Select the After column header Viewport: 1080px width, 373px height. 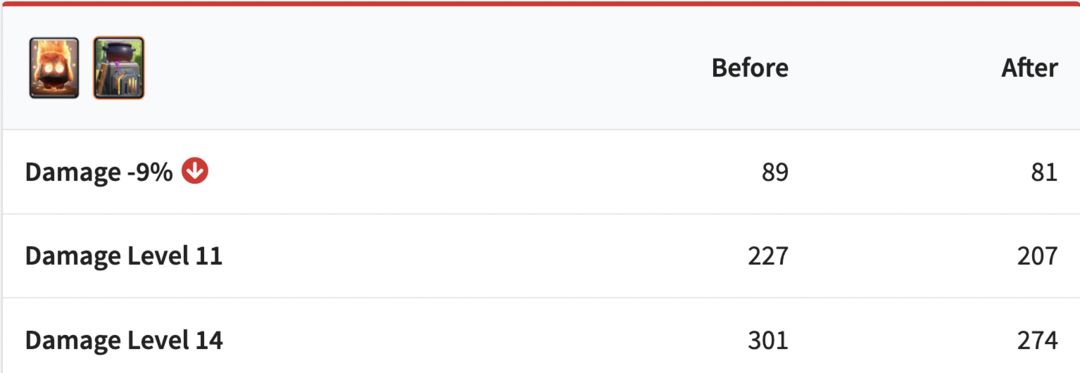click(1029, 67)
